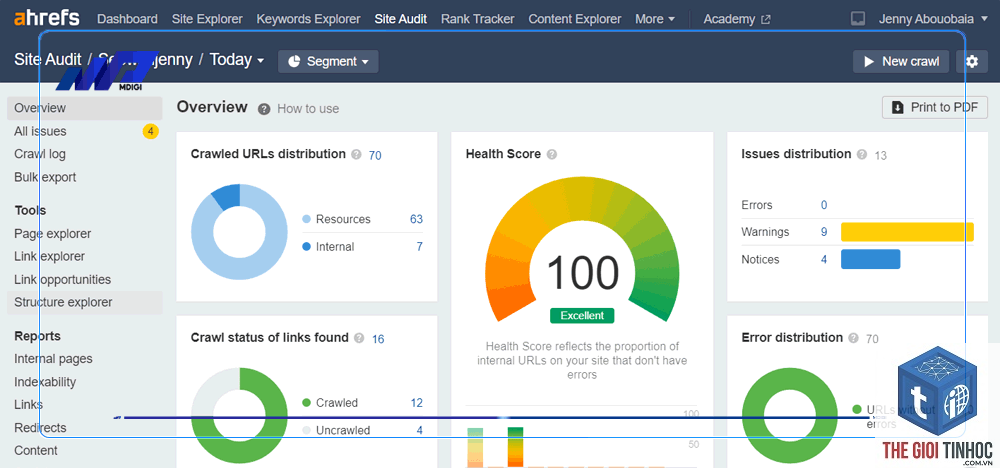Open Jenny Abouobaia account menu
The height and width of the screenshot is (468, 1000).
932,19
